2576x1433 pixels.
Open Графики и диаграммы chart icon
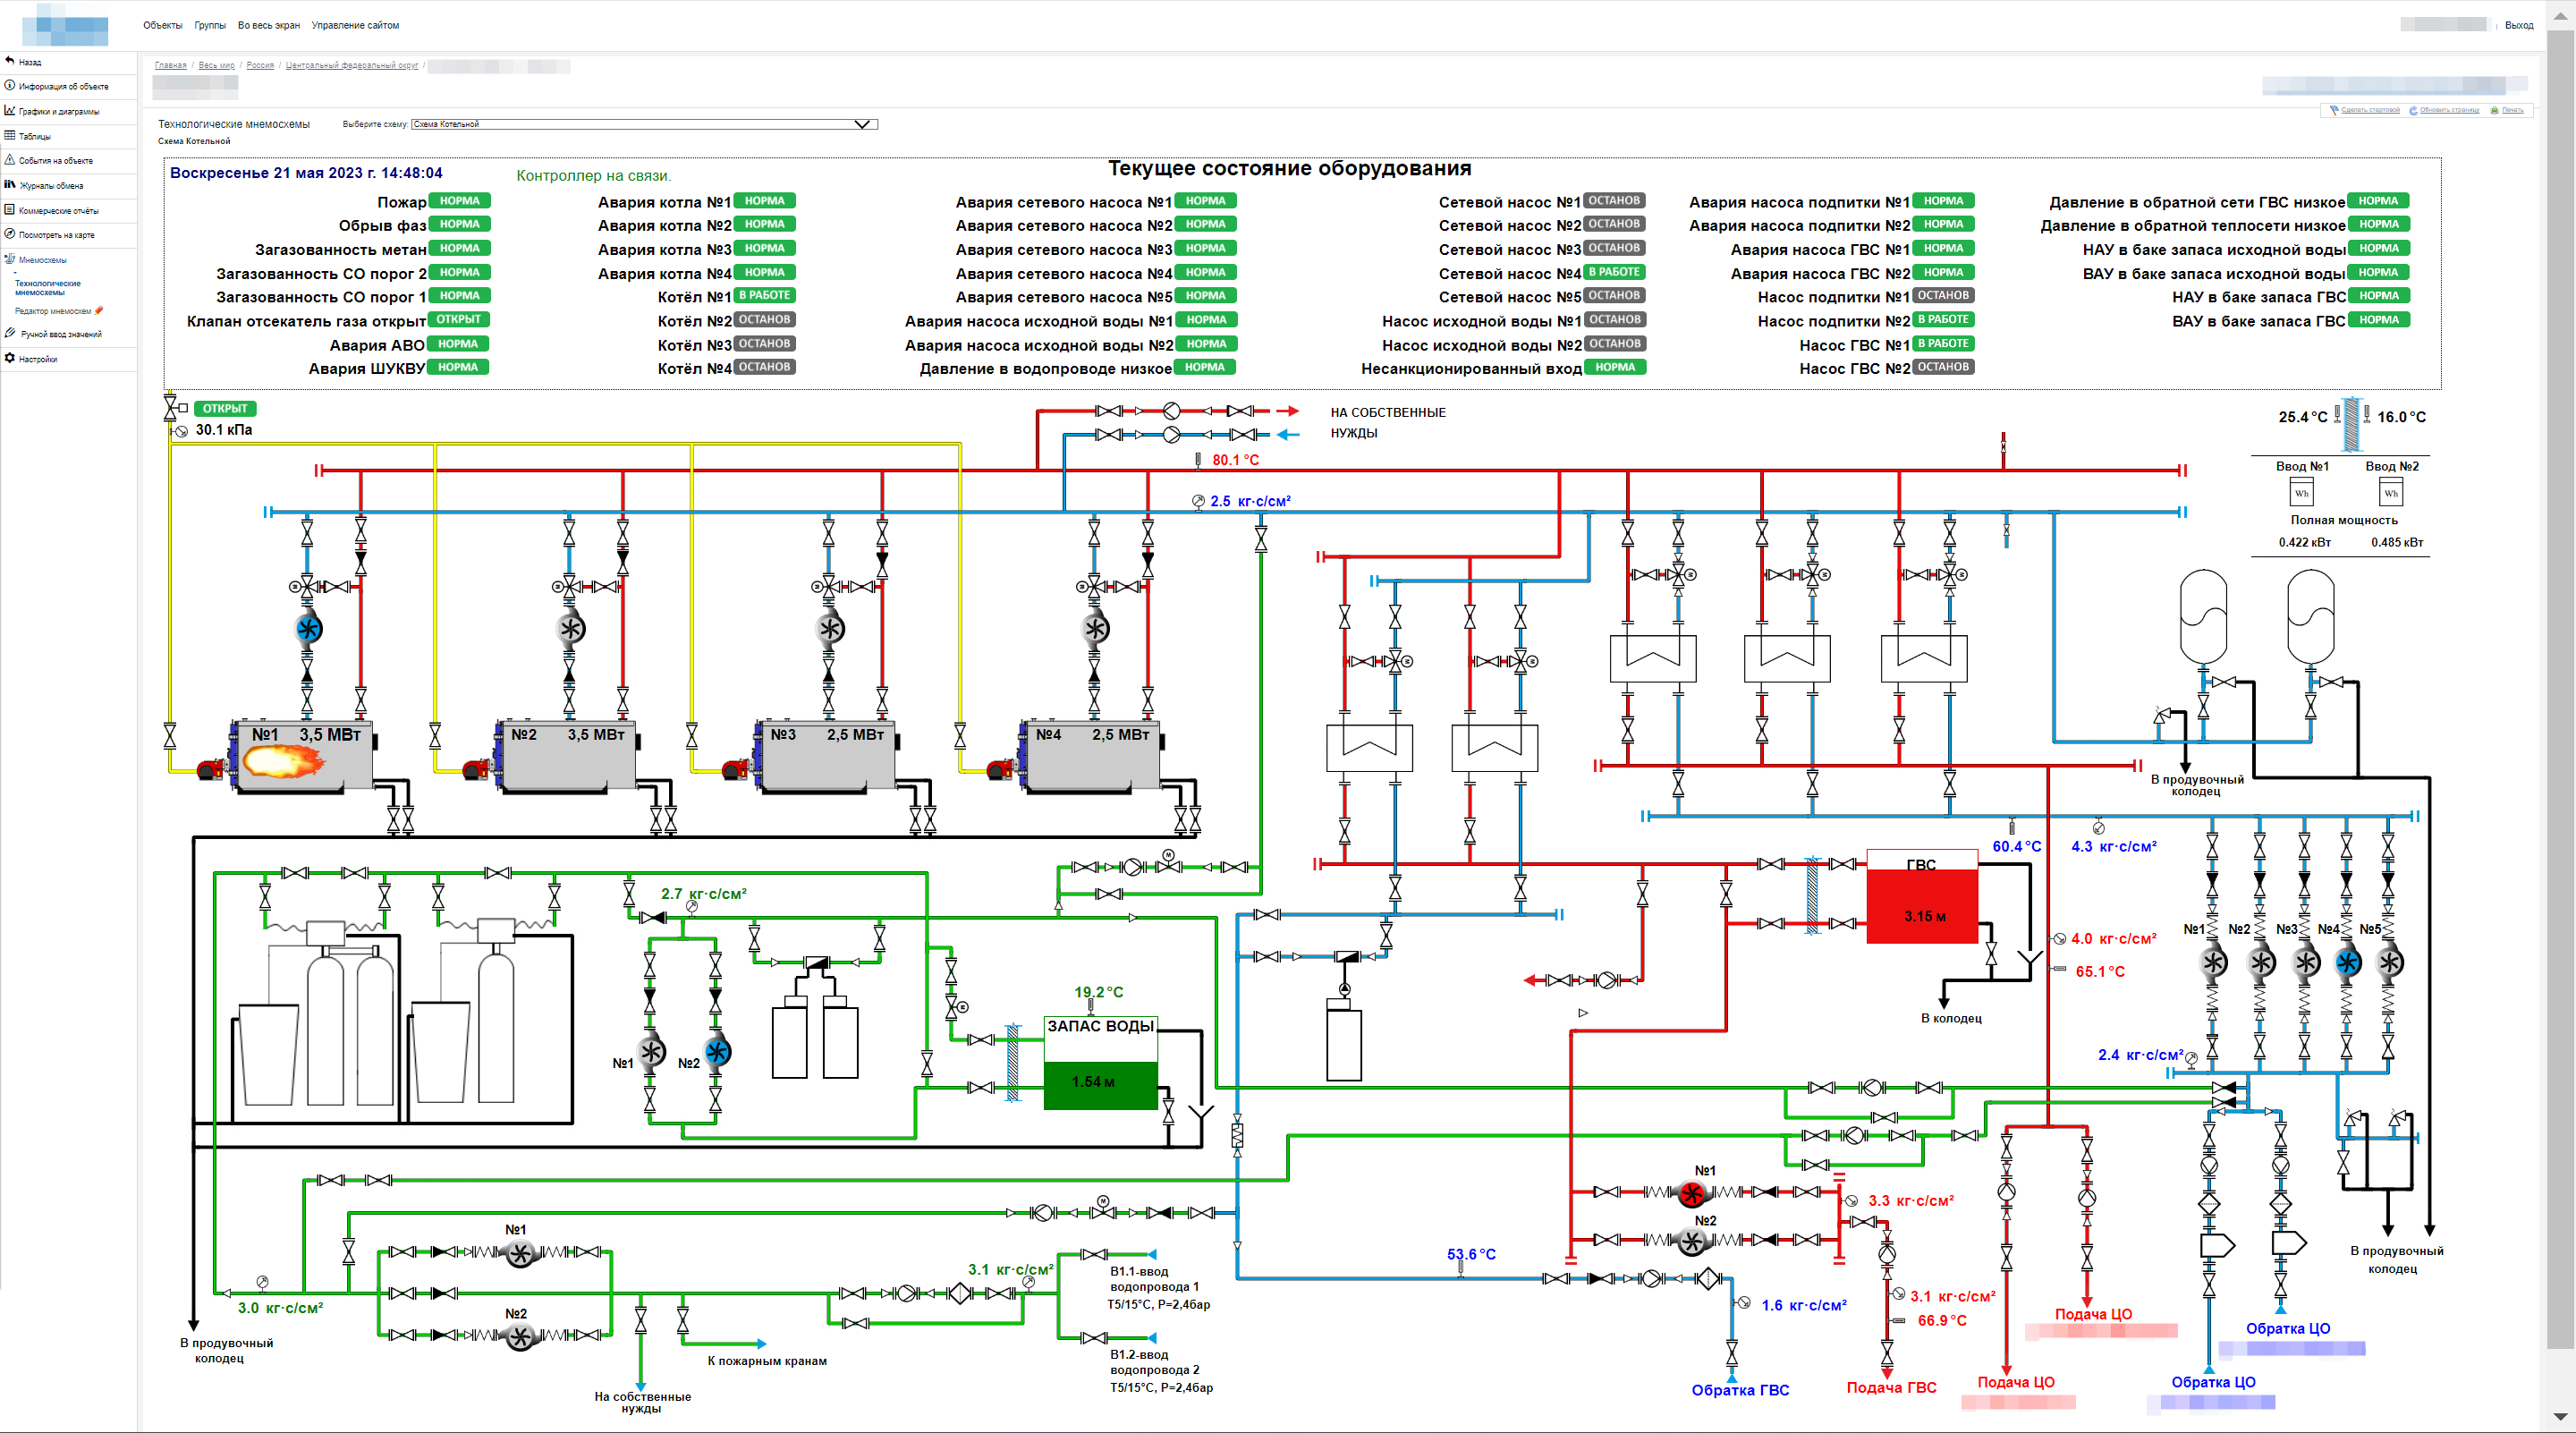[x=10, y=111]
